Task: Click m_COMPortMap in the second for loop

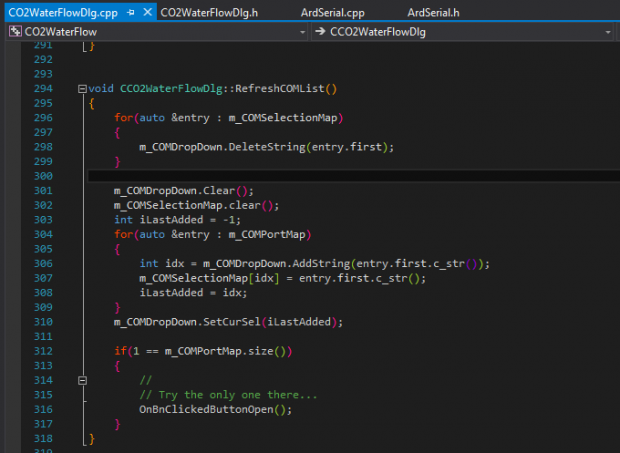Action: pyautogui.click(x=267, y=234)
